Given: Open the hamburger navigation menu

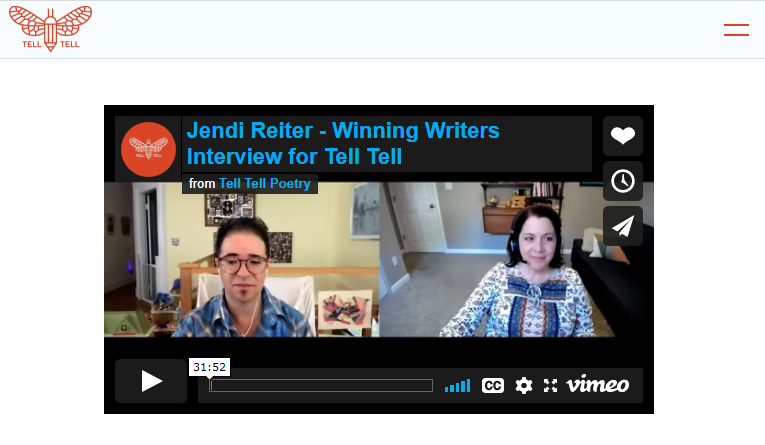Looking at the screenshot, I should click(x=736, y=30).
